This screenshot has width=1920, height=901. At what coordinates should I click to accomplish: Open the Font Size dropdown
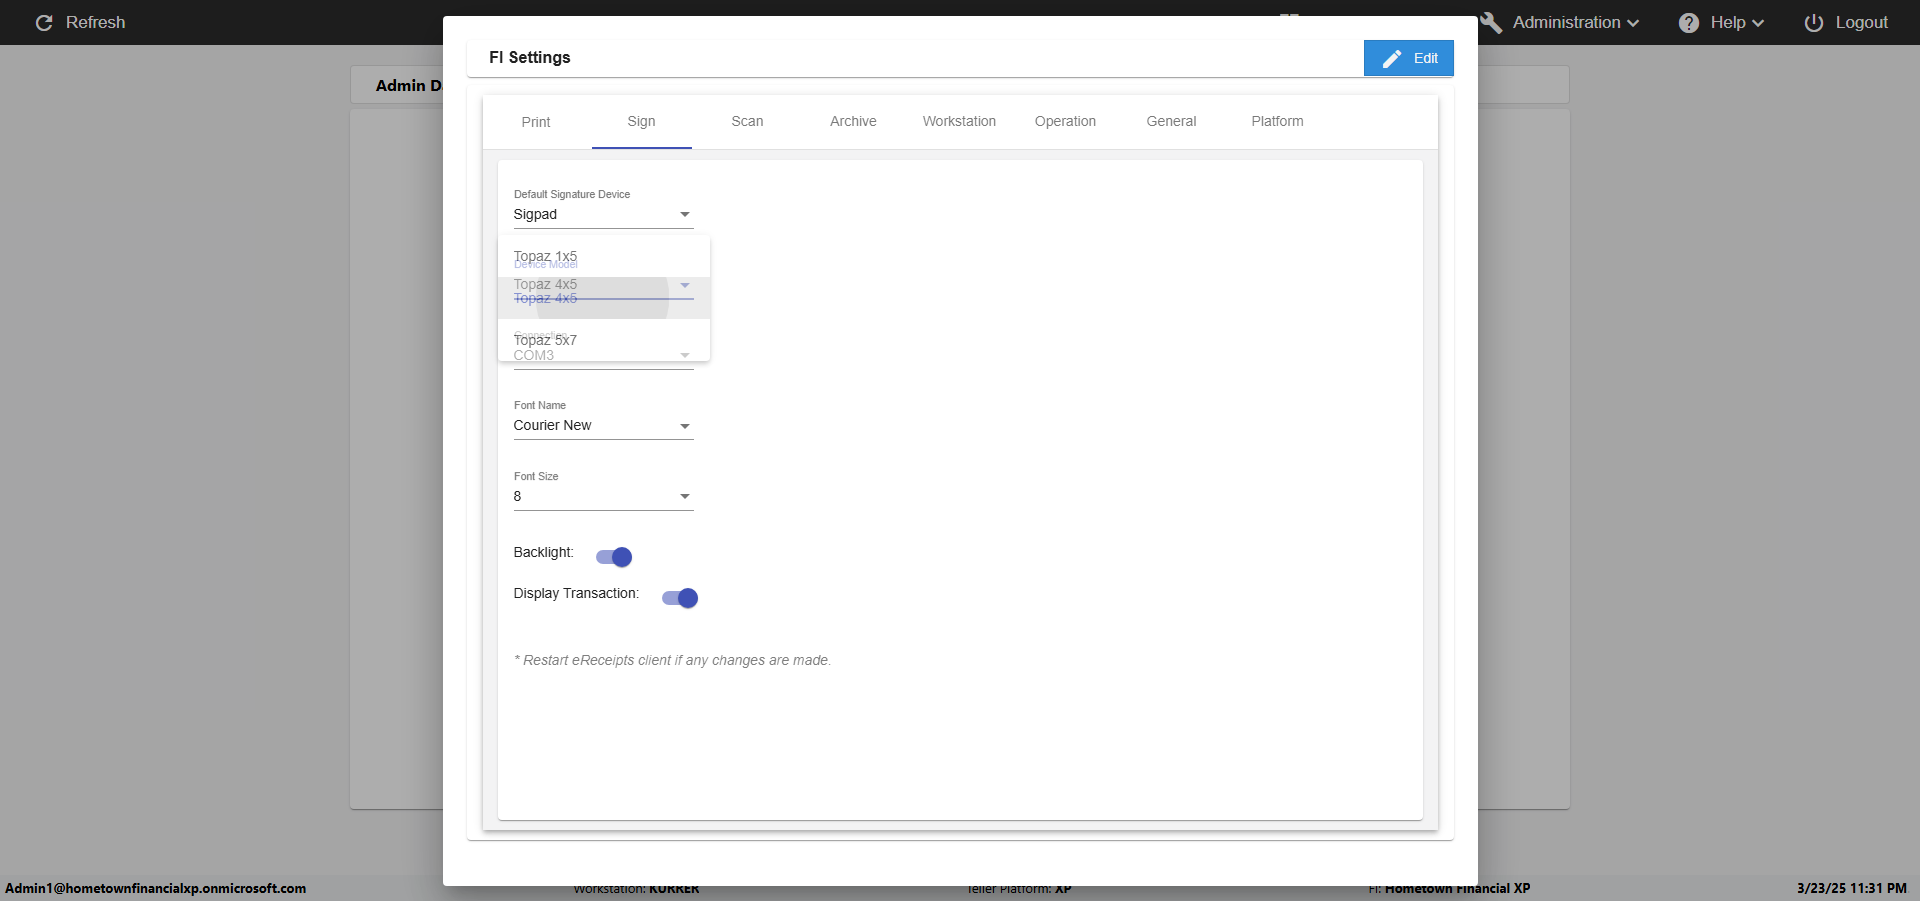(603, 497)
